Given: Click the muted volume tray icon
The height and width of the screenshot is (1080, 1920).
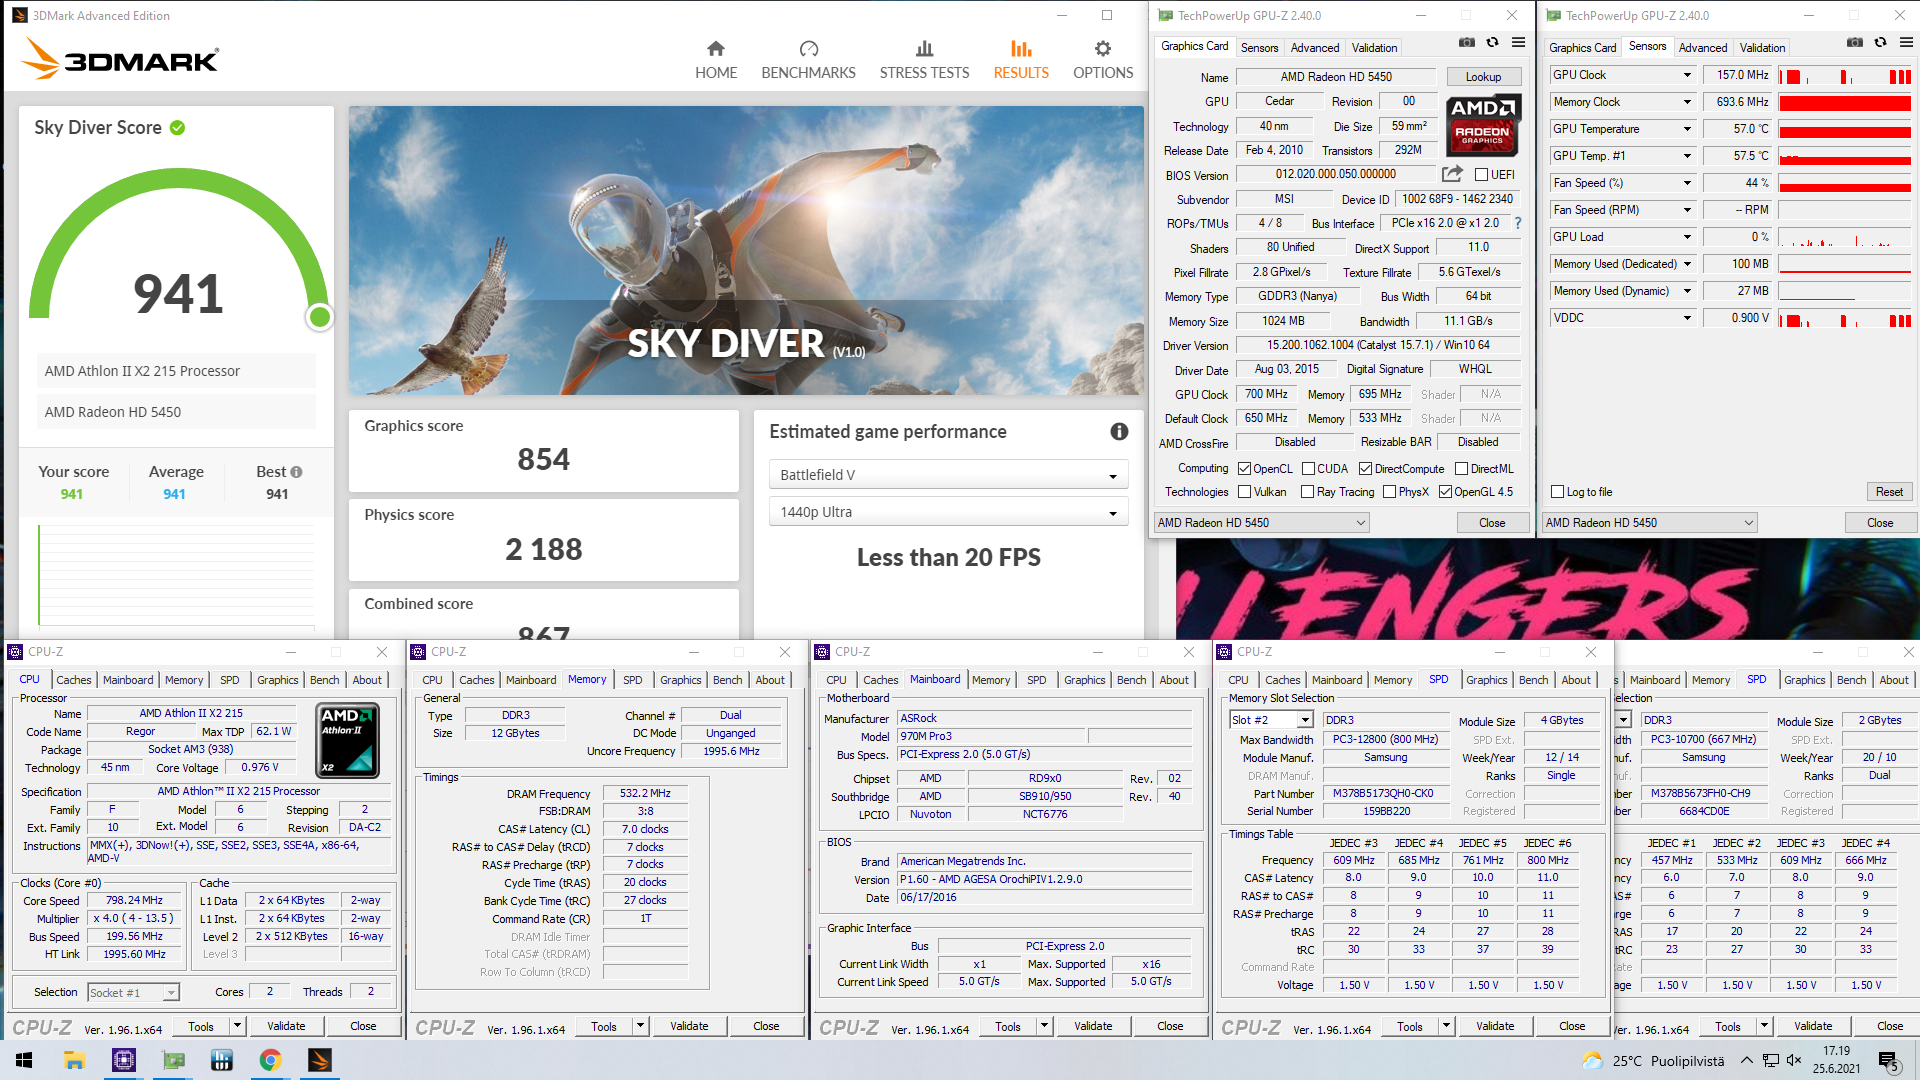Looking at the screenshot, I should (1794, 1060).
